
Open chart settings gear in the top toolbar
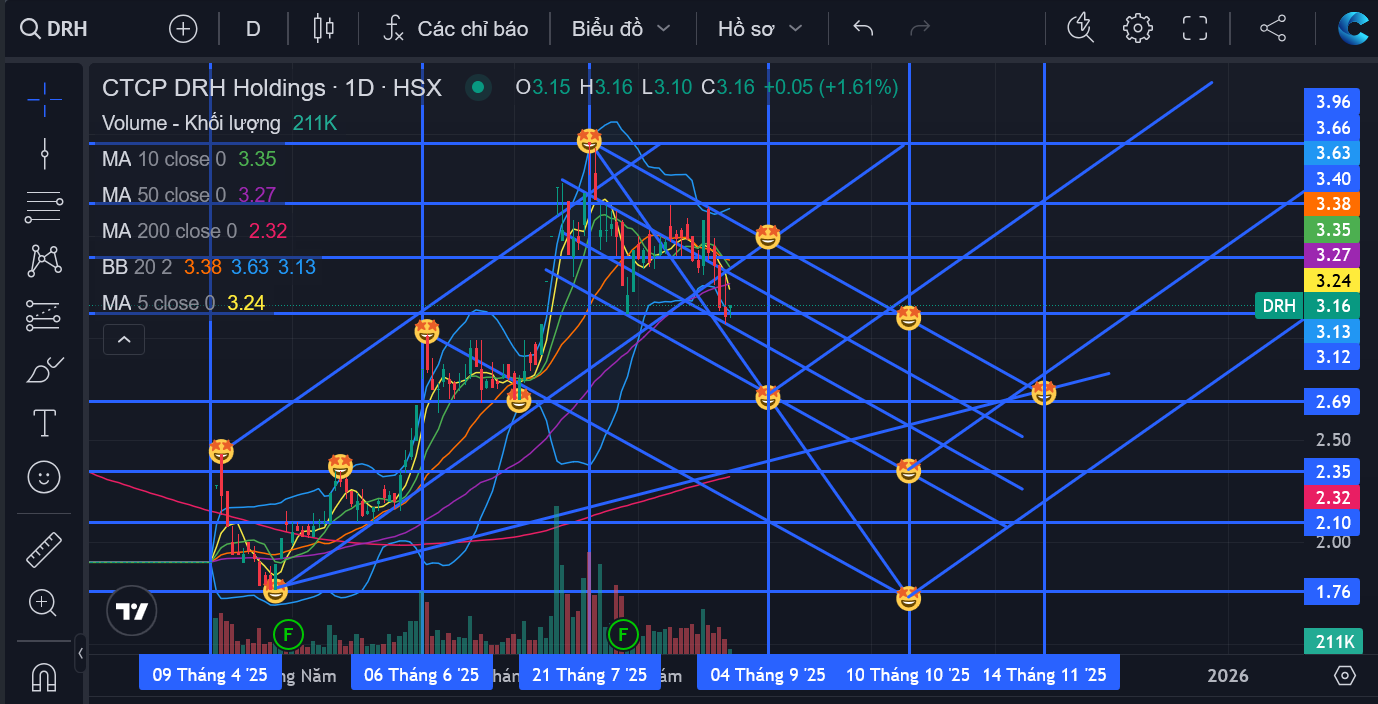[x=1138, y=28]
